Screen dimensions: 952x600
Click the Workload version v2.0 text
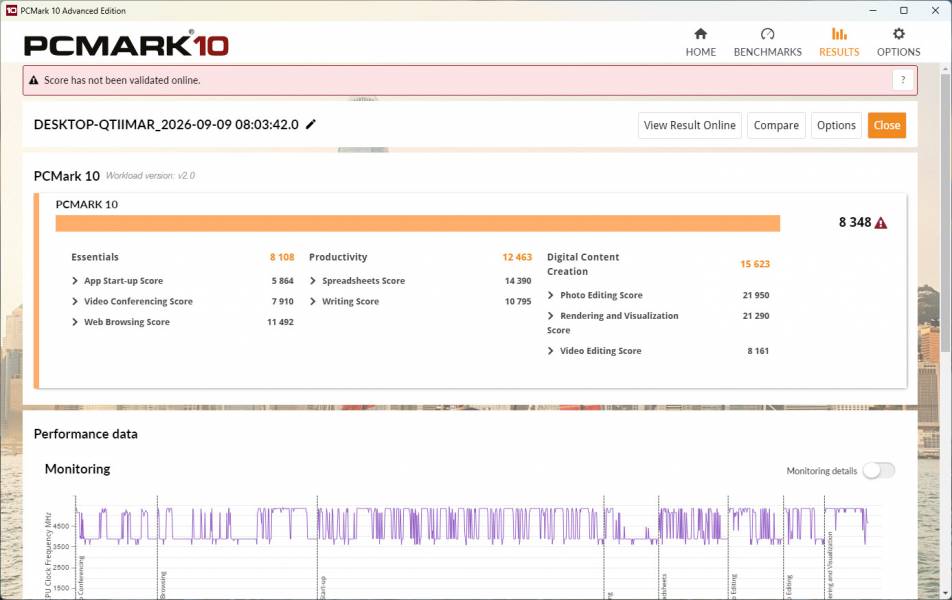151,176
